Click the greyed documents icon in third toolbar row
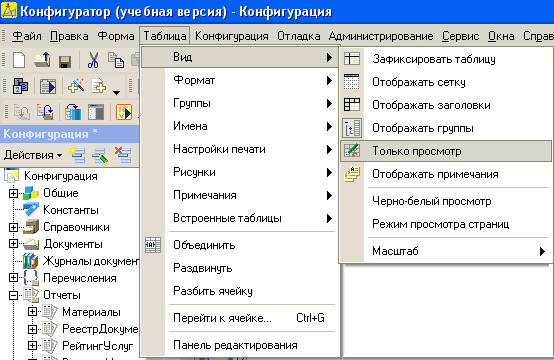554x360 pixels. pos(22,112)
